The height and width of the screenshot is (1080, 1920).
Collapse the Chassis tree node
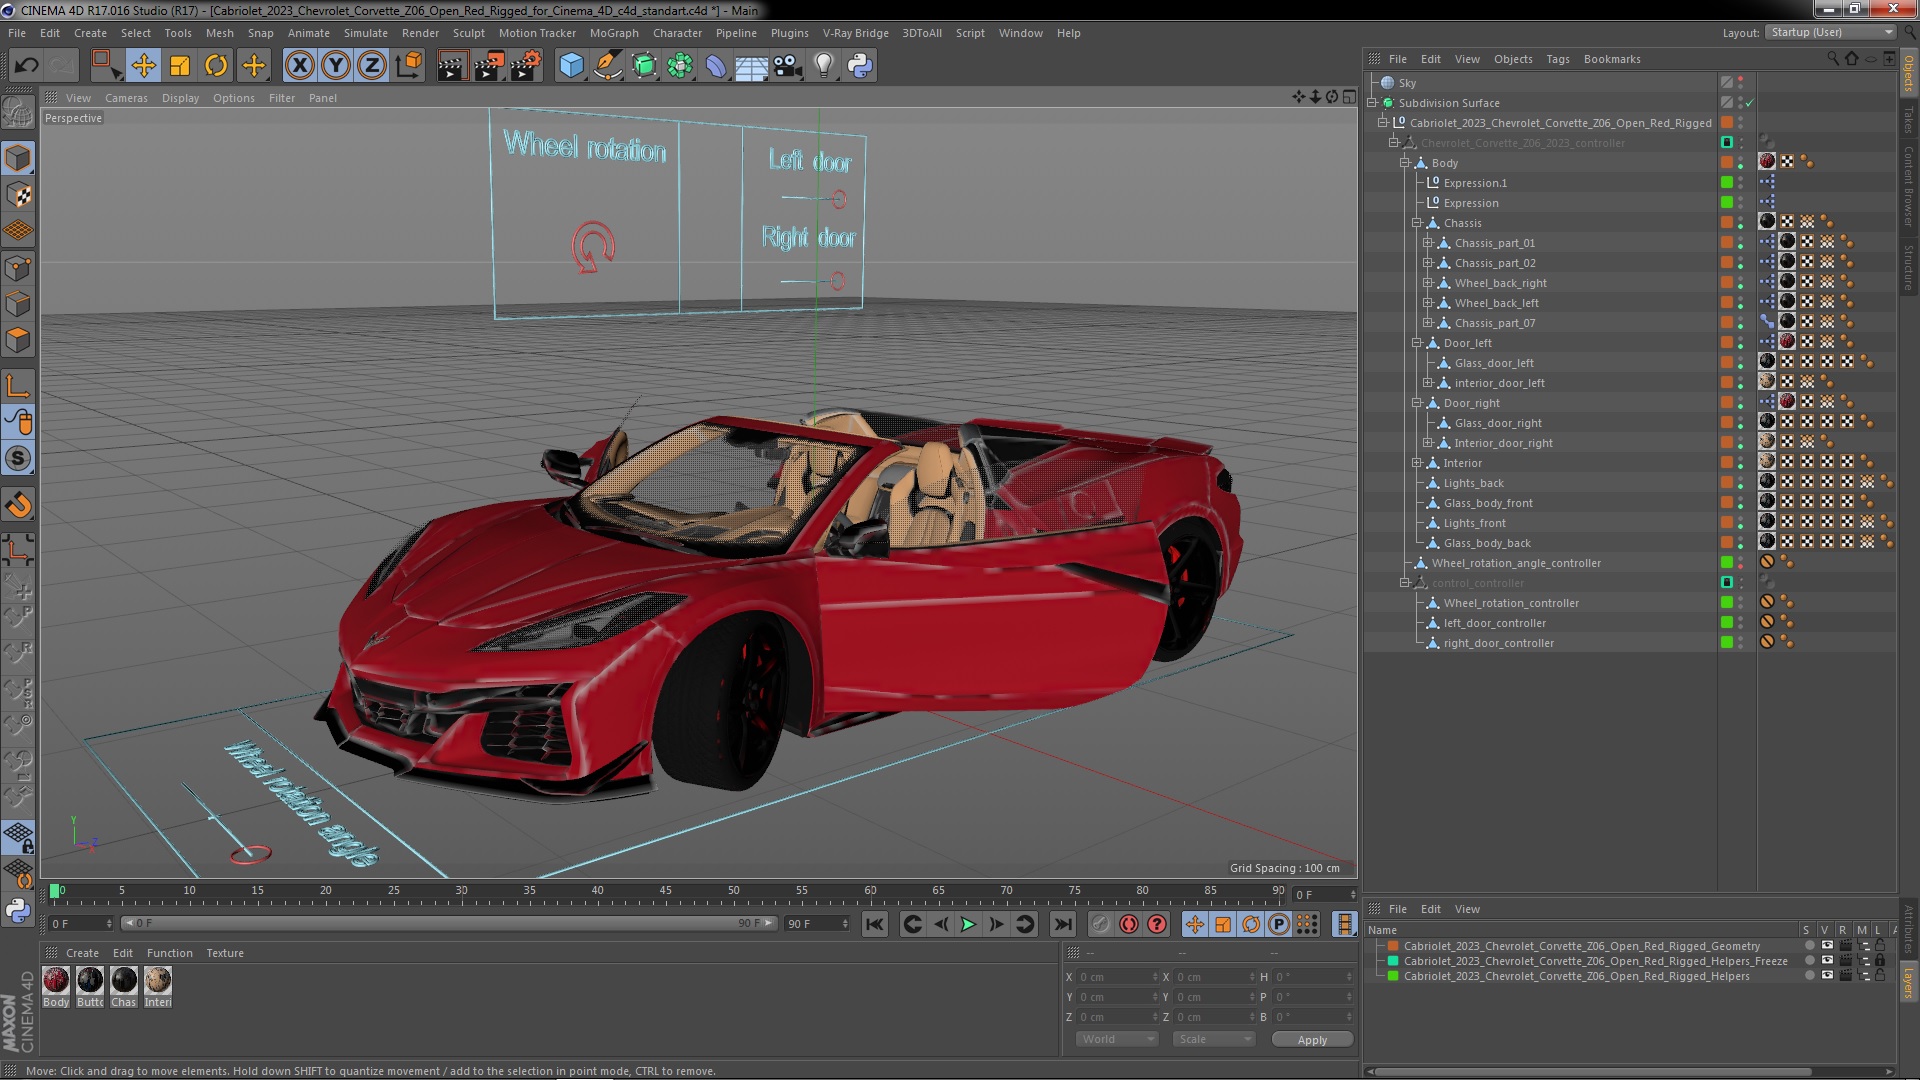click(x=1416, y=223)
